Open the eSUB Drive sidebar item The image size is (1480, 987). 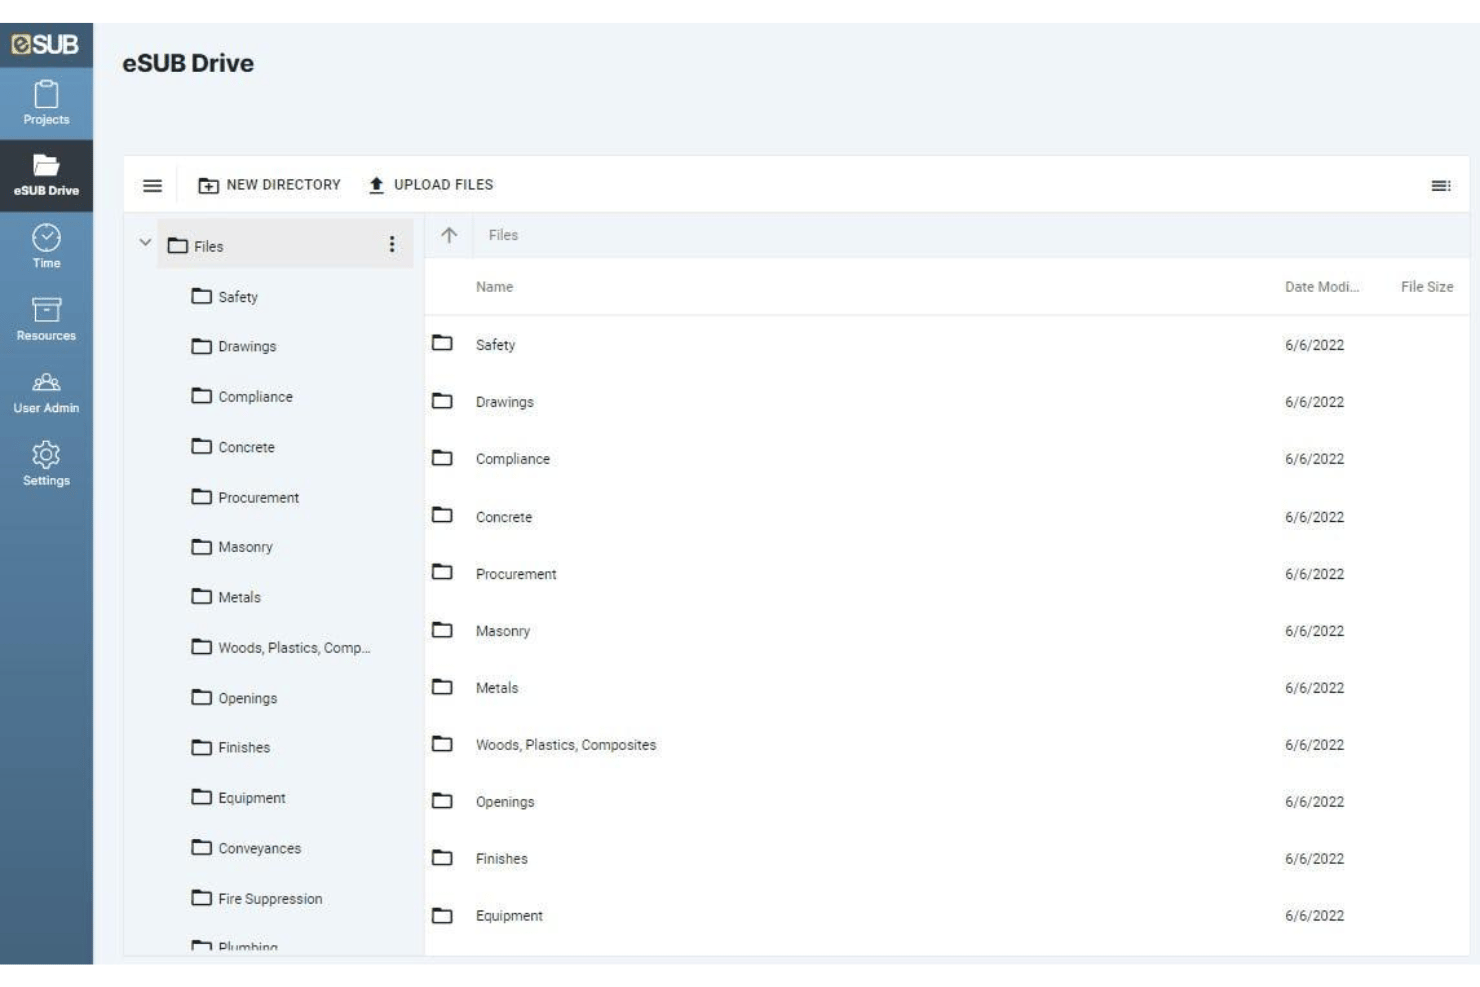[x=46, y=175]
